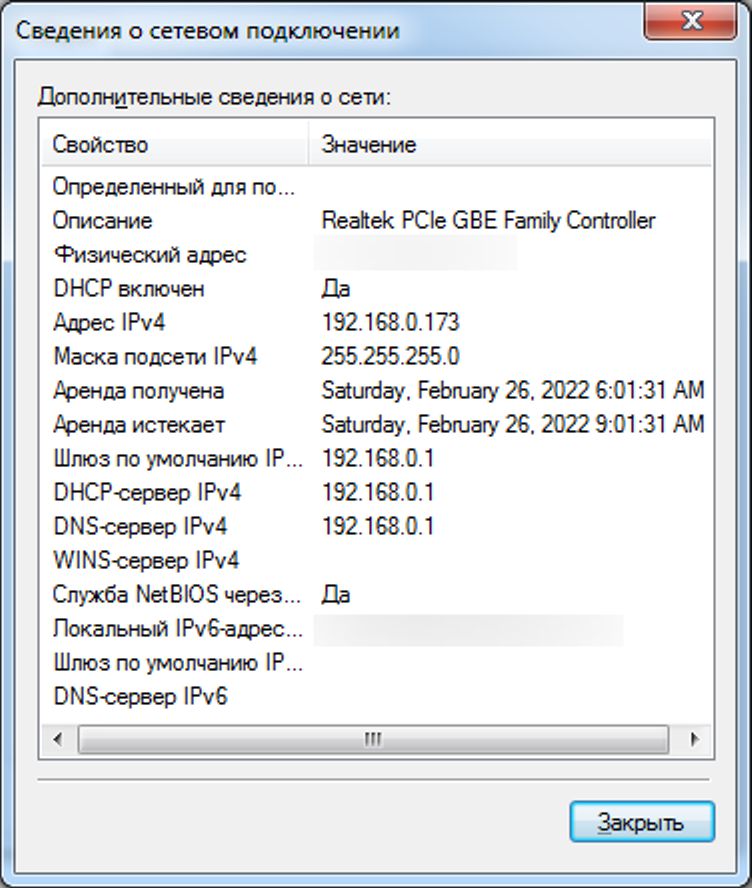
Task: Select the Маска подсети IPv4 row
Action: (155, 357)
